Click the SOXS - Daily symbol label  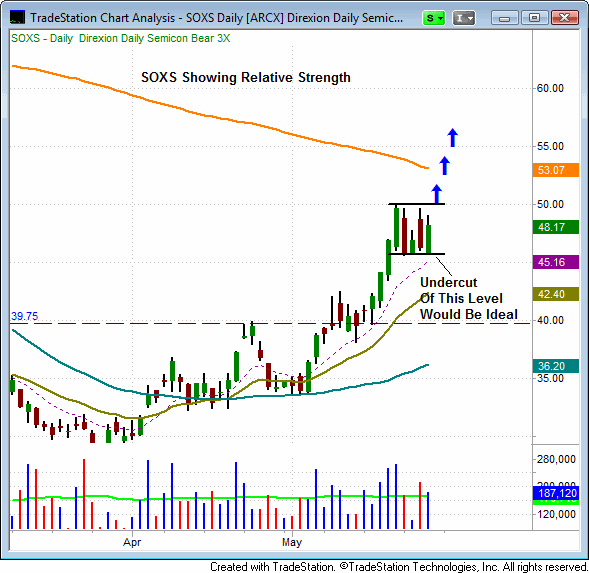click(42, 38)
